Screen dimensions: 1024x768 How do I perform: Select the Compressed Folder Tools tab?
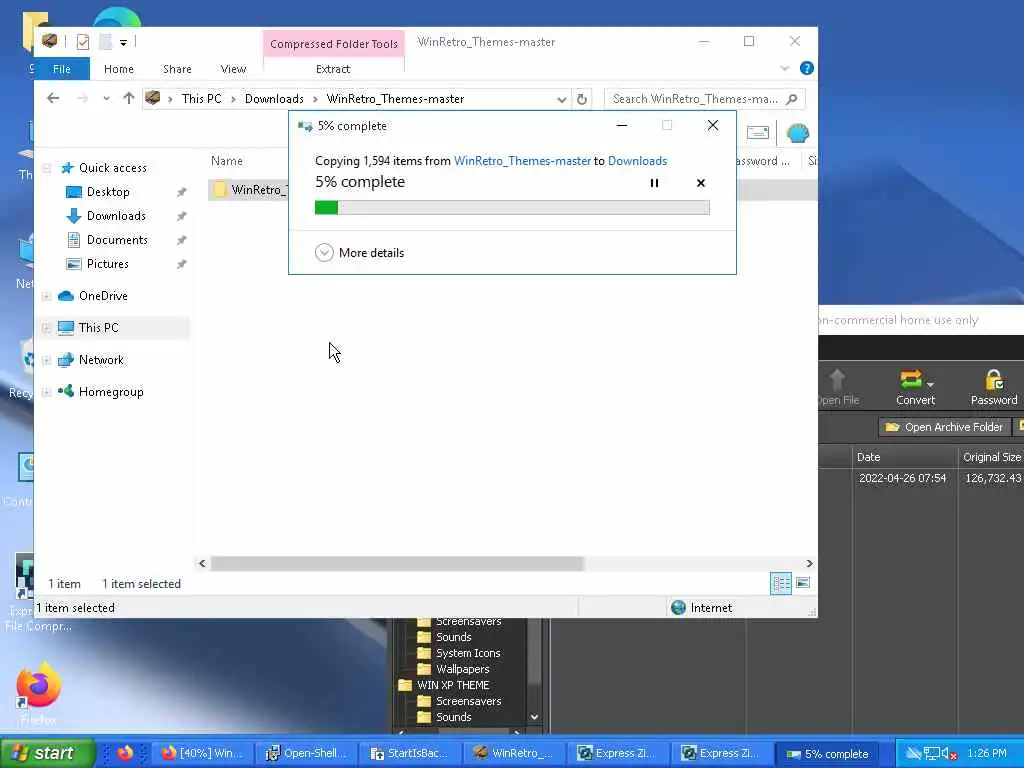(x=334, y=44)
